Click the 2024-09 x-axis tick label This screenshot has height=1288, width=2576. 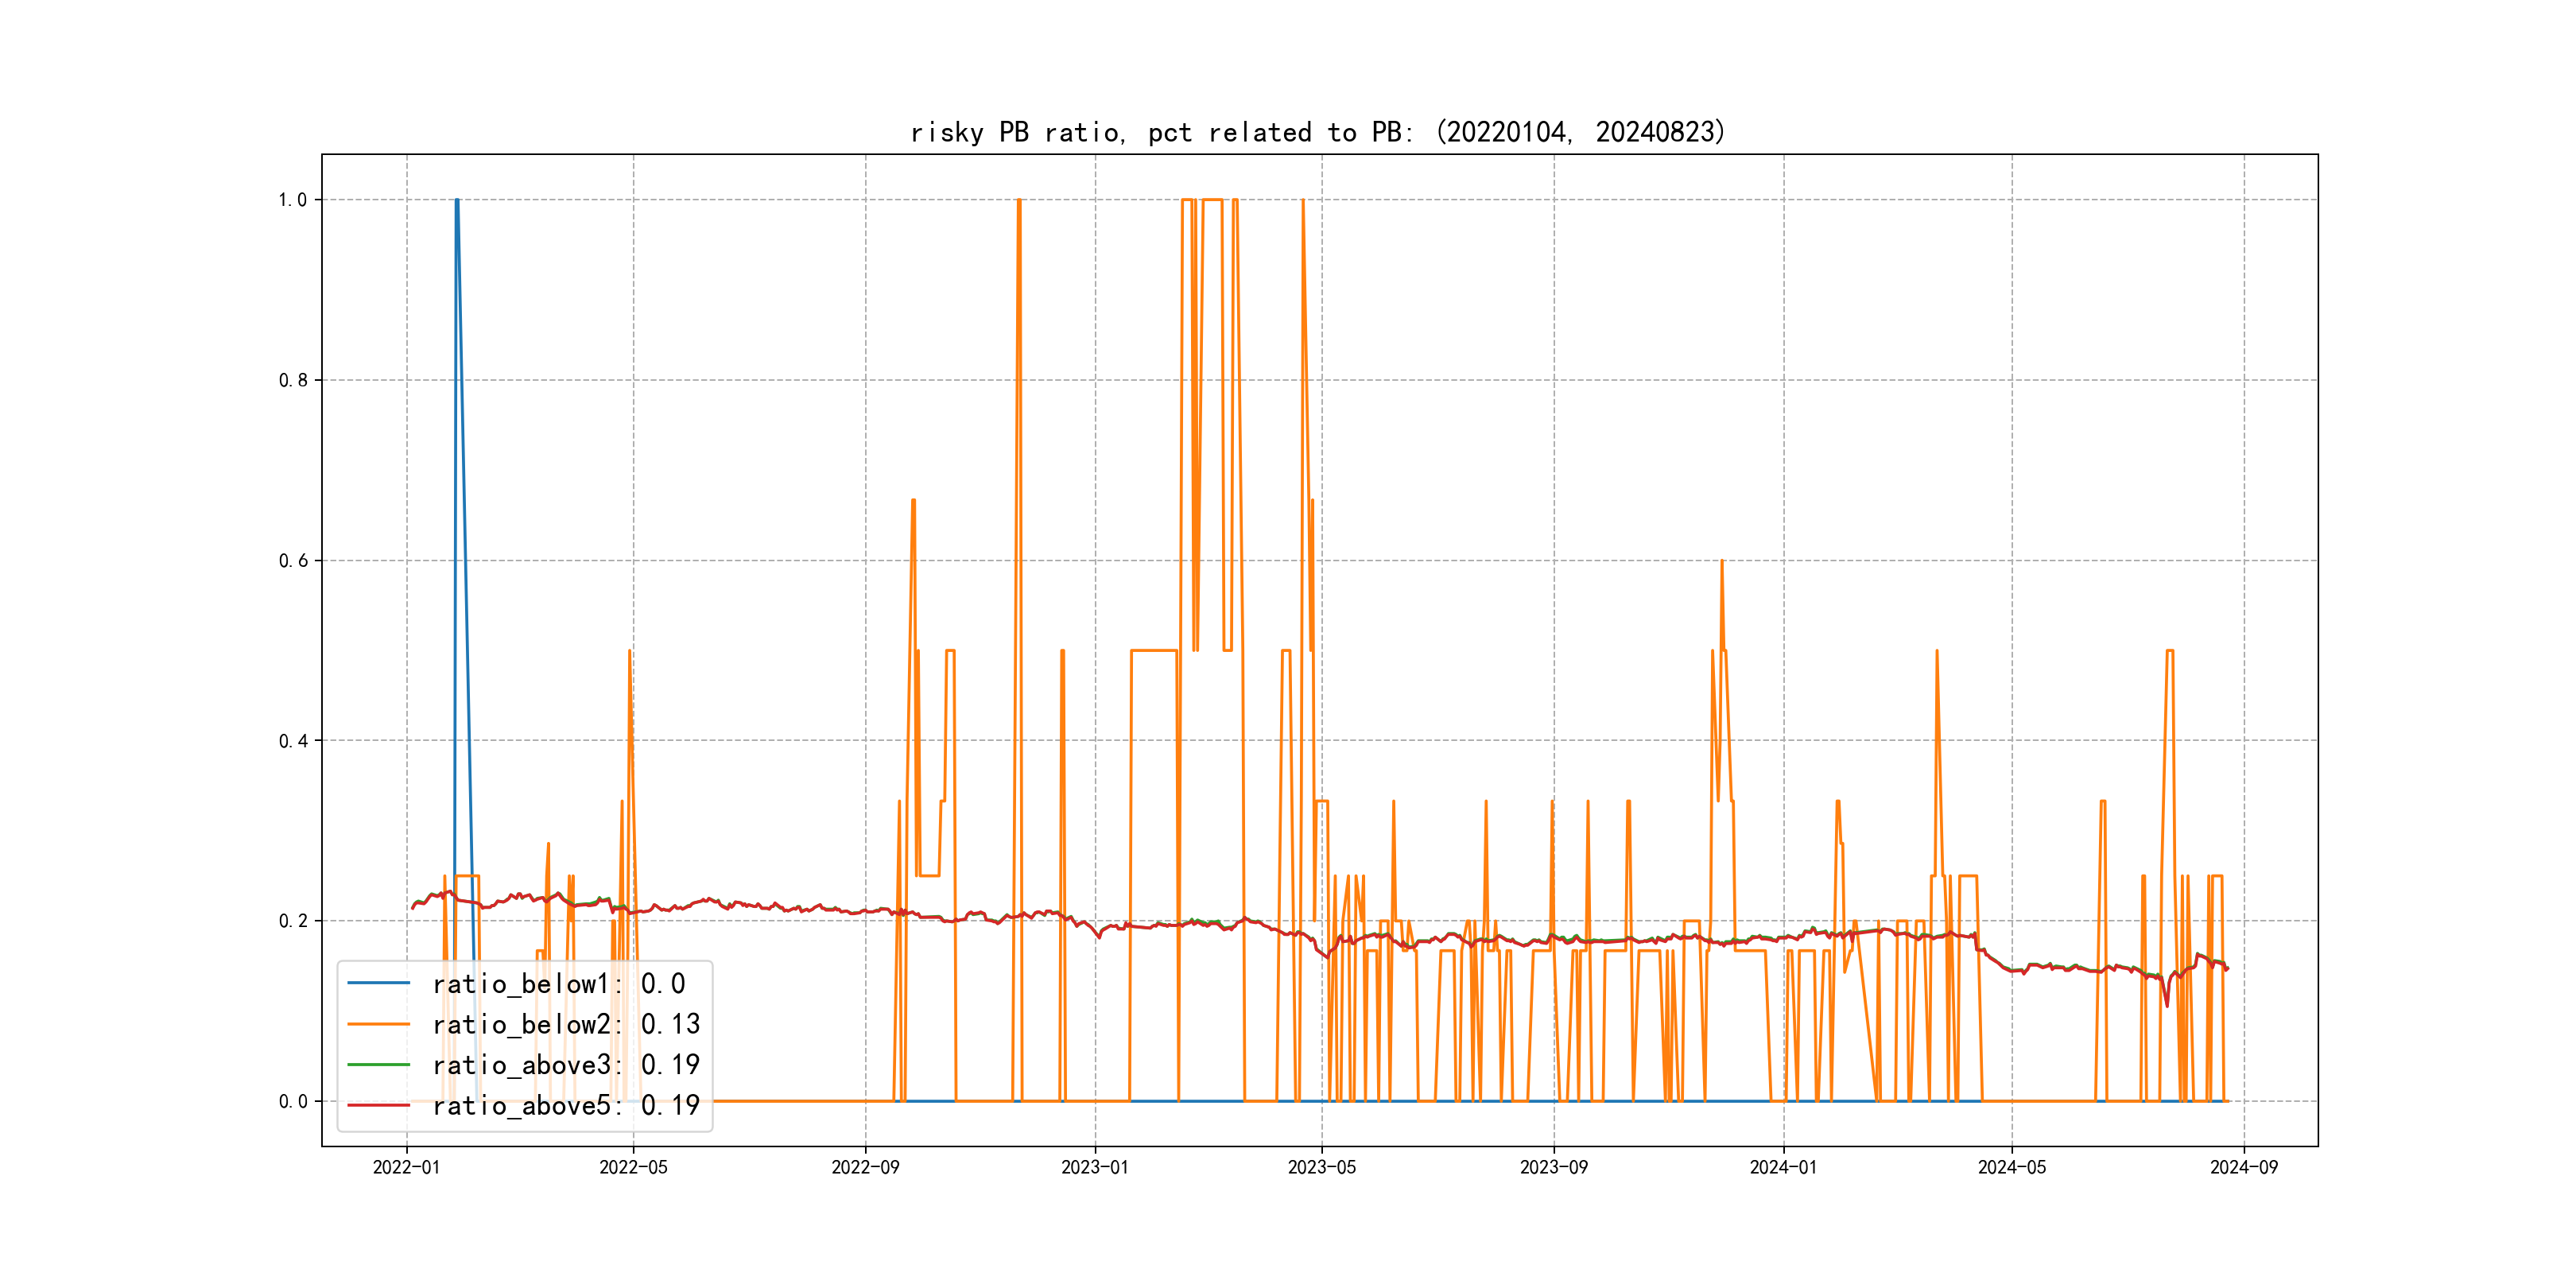2244,1167
